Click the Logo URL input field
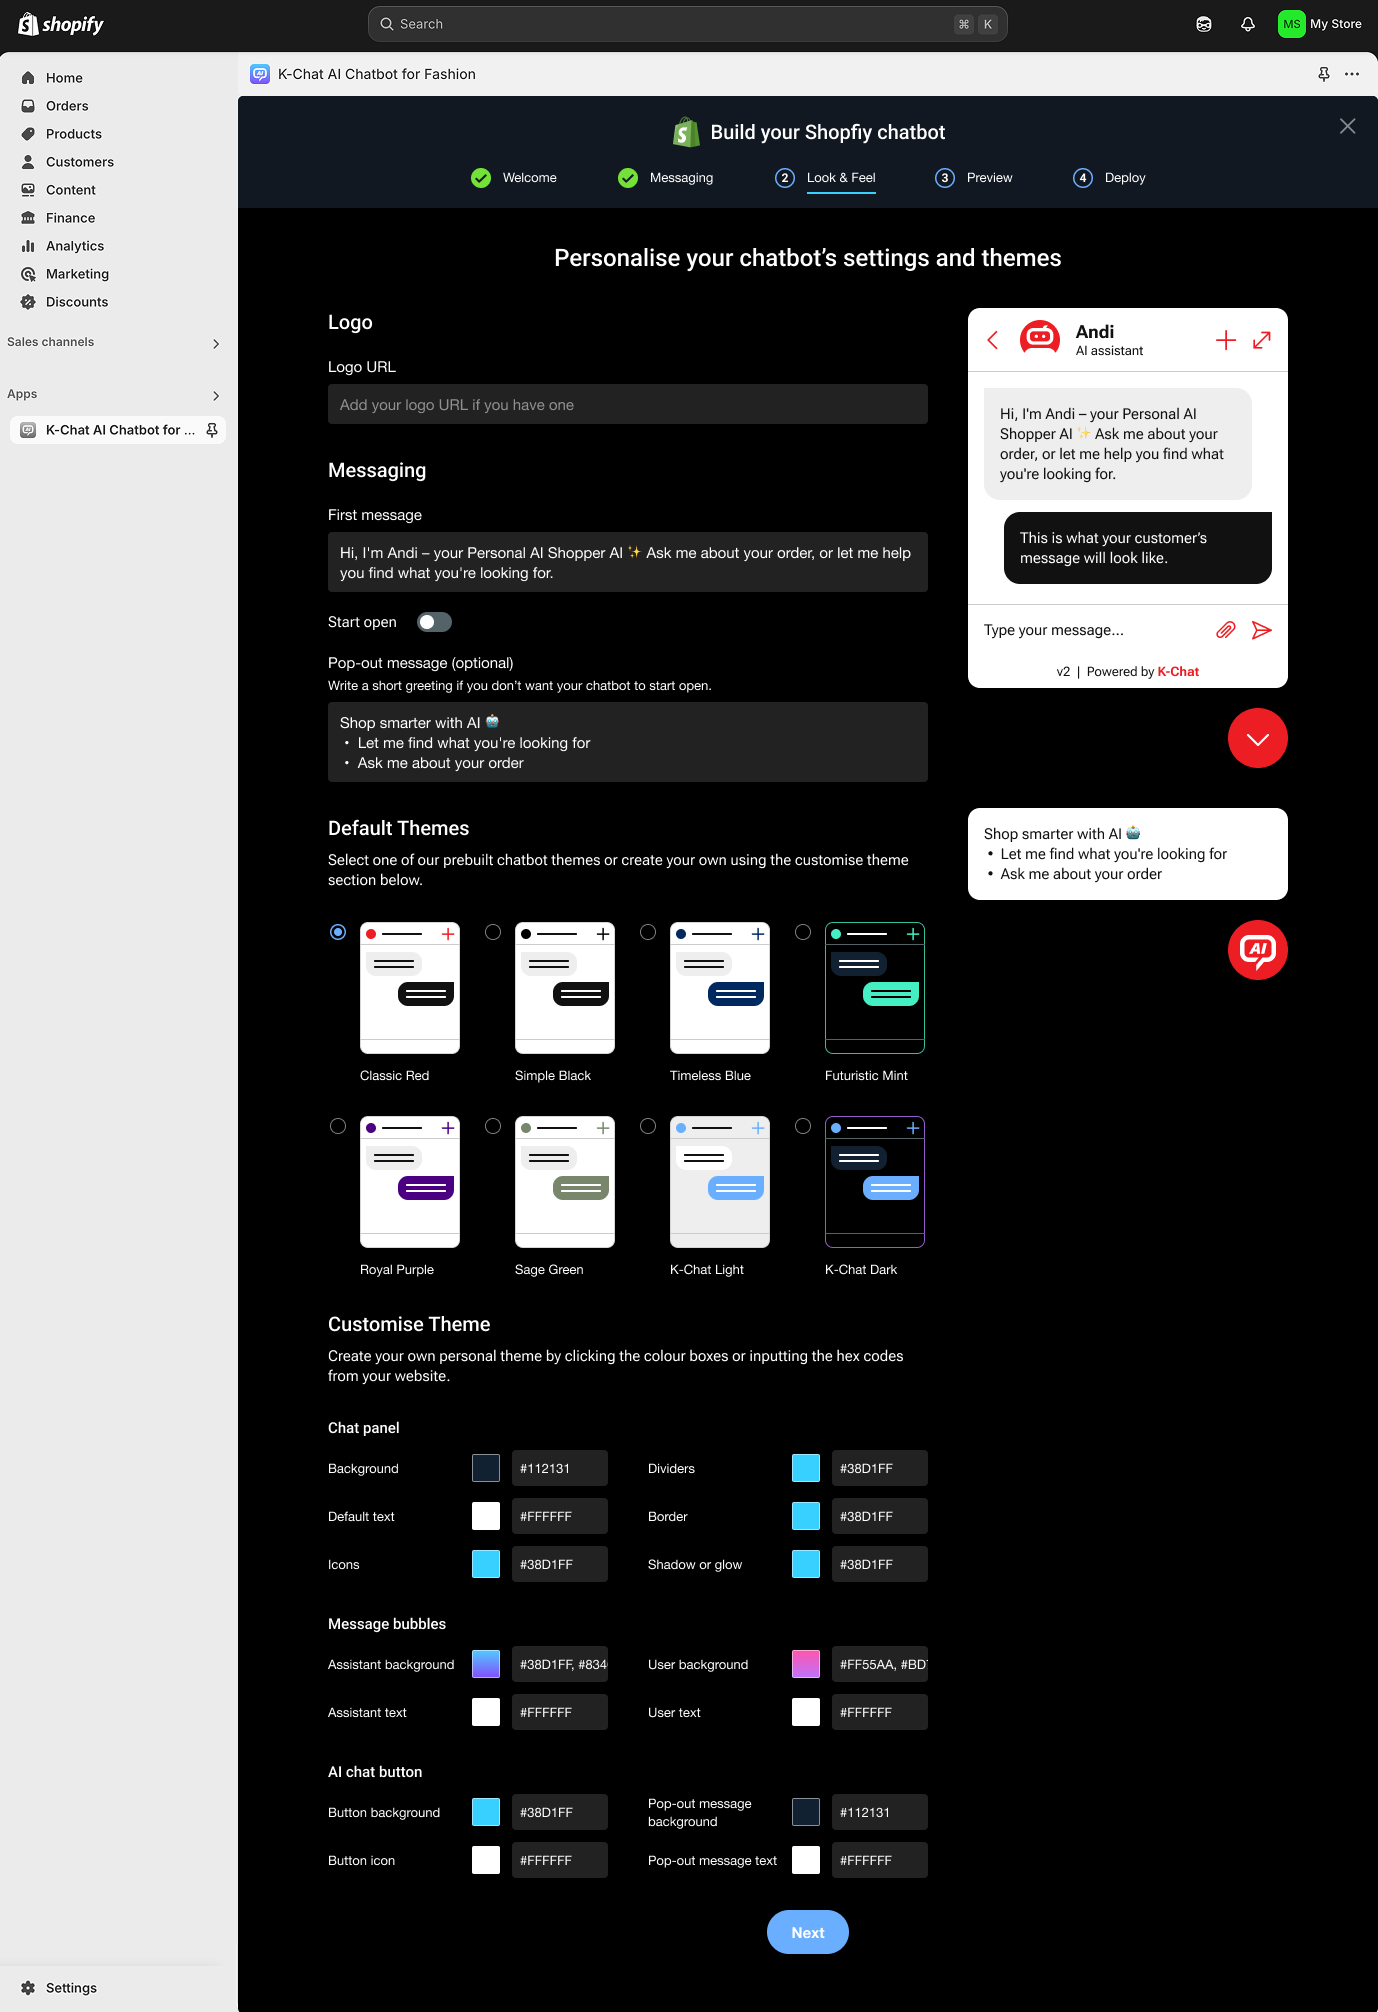The image size is (1378, 2012). (x=628, y=404)
